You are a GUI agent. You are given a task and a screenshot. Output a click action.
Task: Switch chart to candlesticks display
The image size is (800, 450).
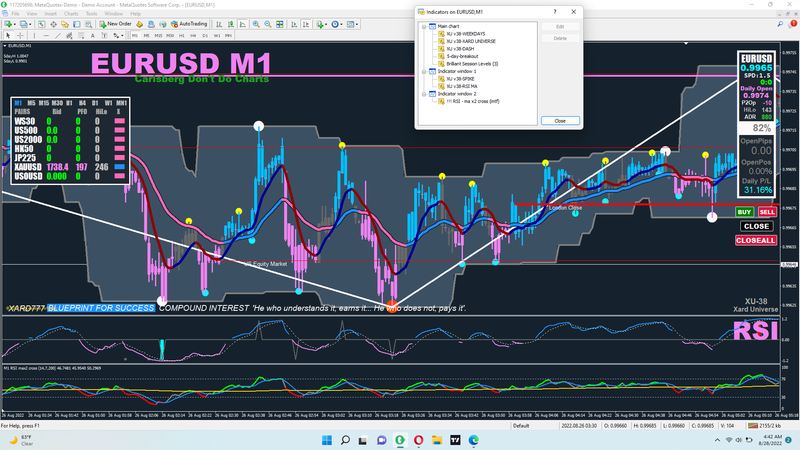click(230, 24)
